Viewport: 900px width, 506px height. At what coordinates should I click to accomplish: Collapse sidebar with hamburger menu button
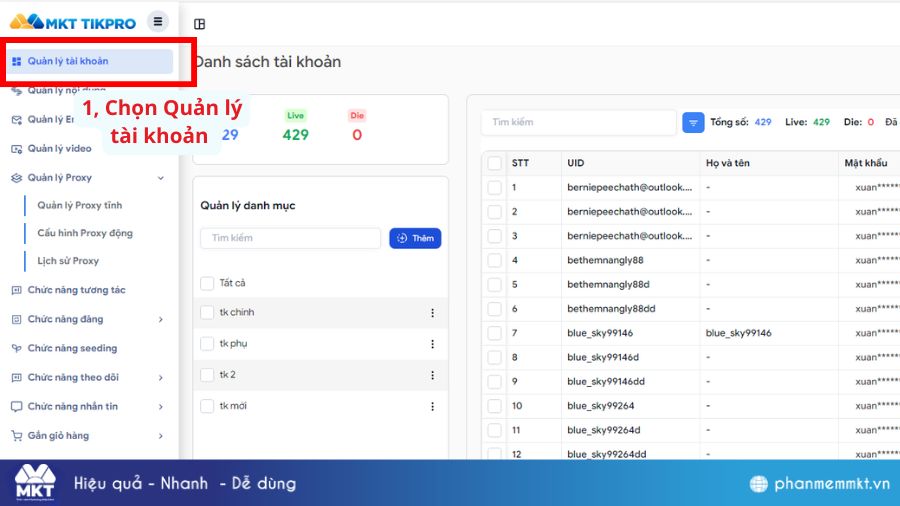158,22
